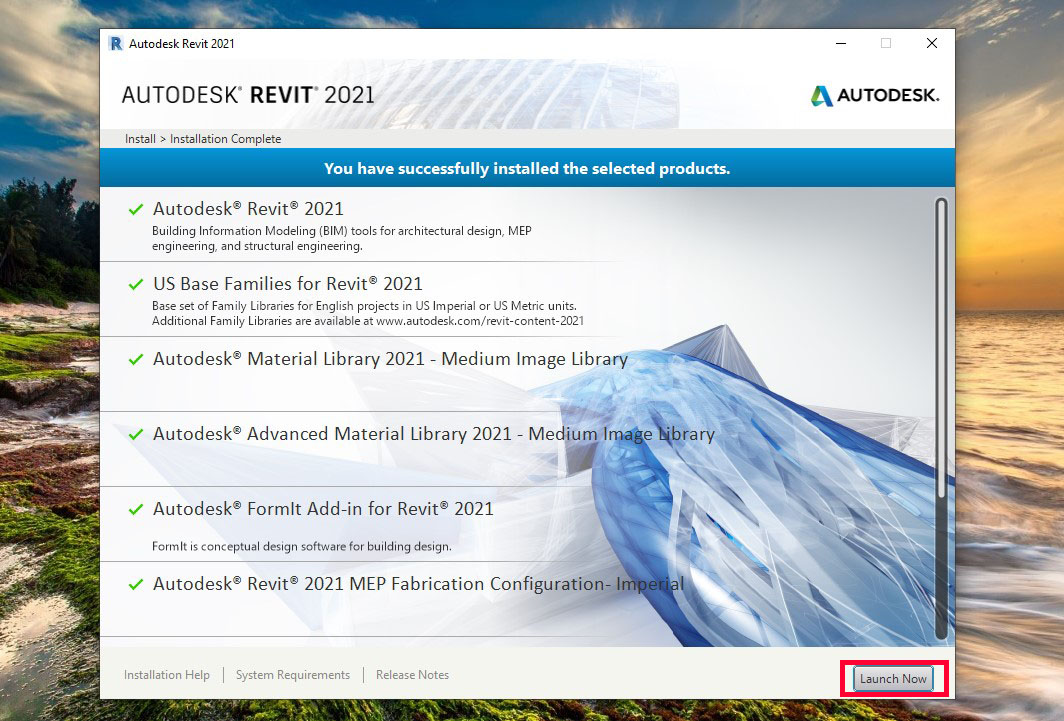Click the Autodesk logo in the header
The image size is (1064, 721).
[x=874, y=95]
